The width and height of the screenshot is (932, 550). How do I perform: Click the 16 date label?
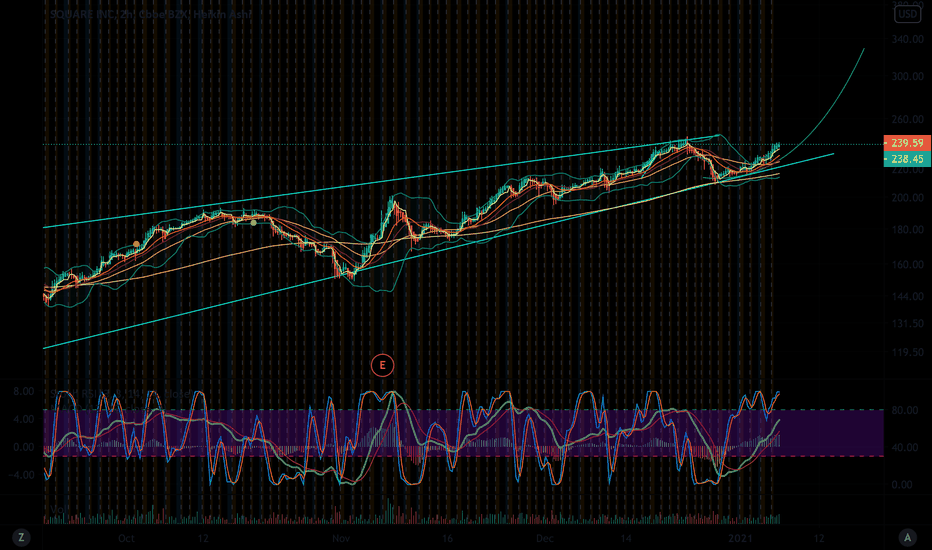[448, 538]
